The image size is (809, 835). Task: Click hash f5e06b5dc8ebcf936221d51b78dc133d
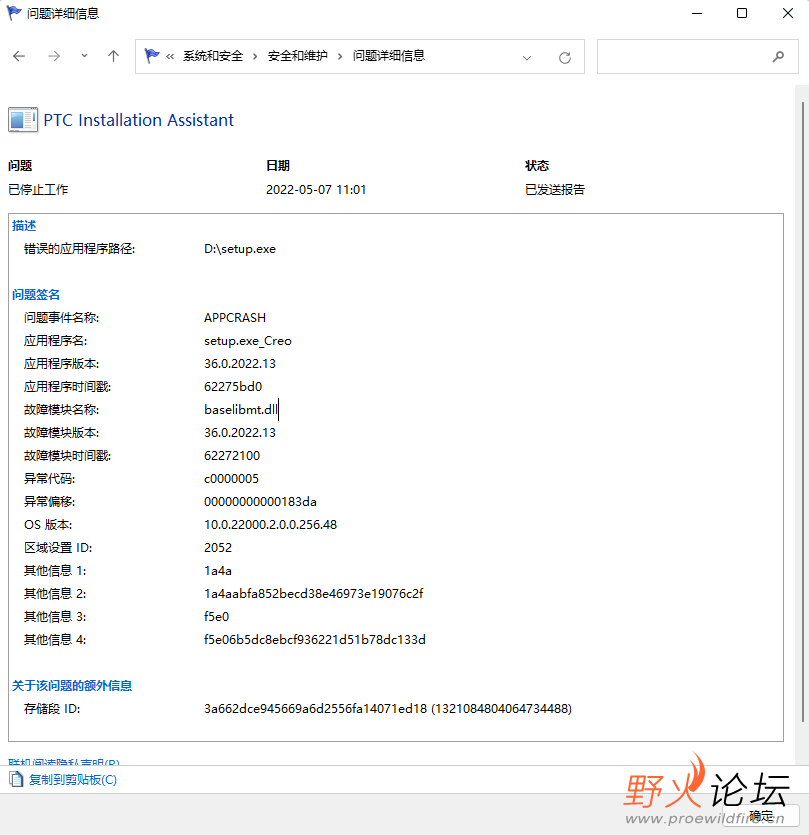pos(315,640)
